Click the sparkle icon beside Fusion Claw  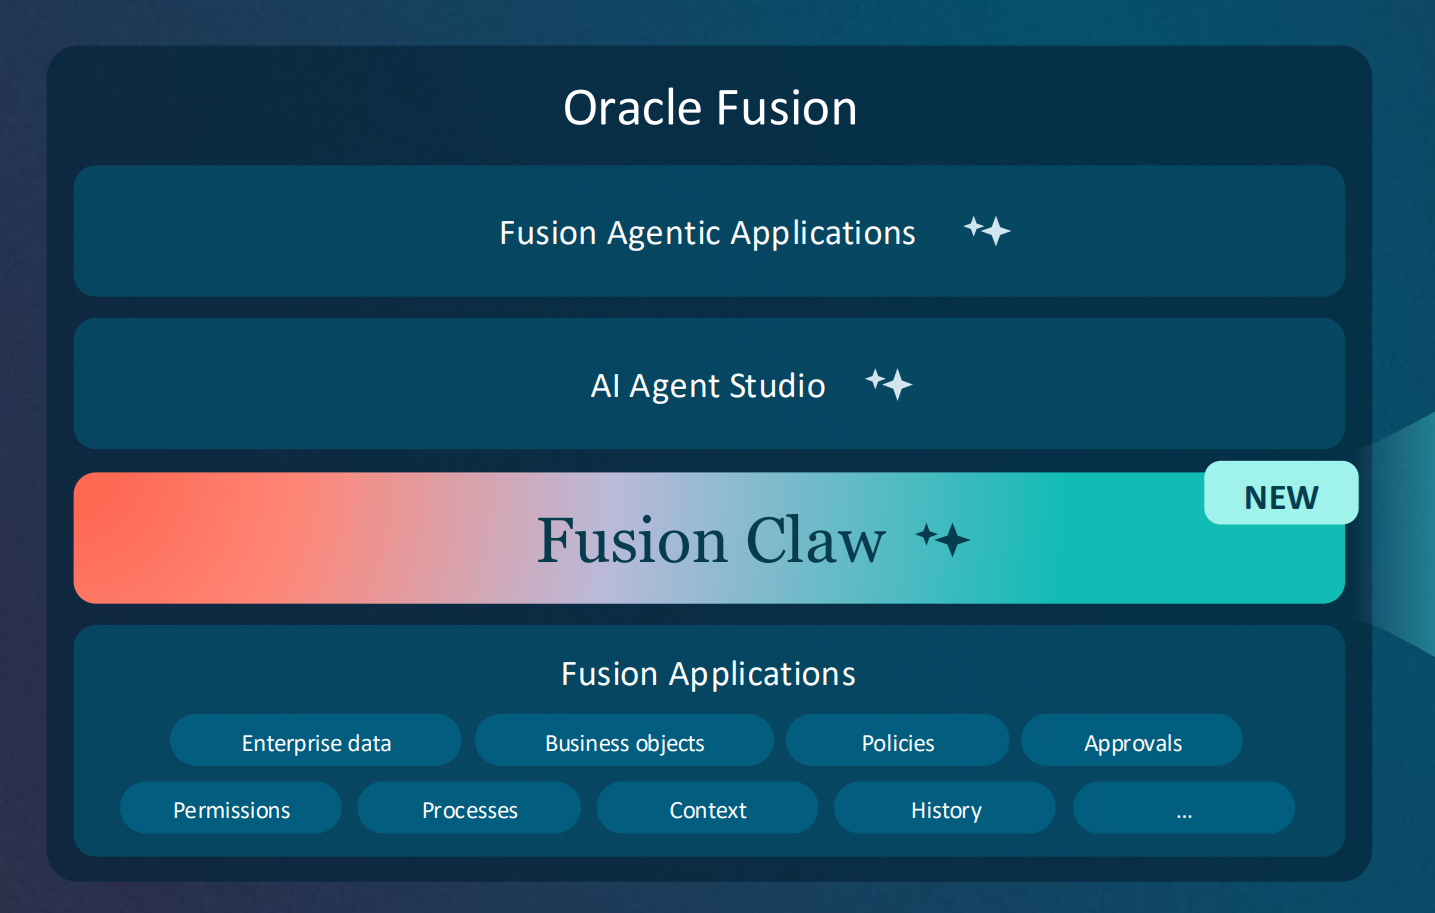(943, 540)
